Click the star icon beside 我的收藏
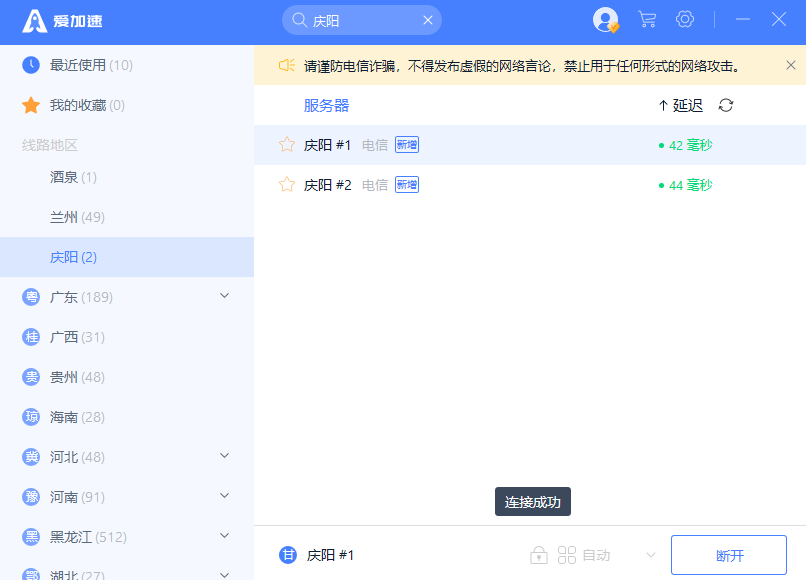 [31, 105]
